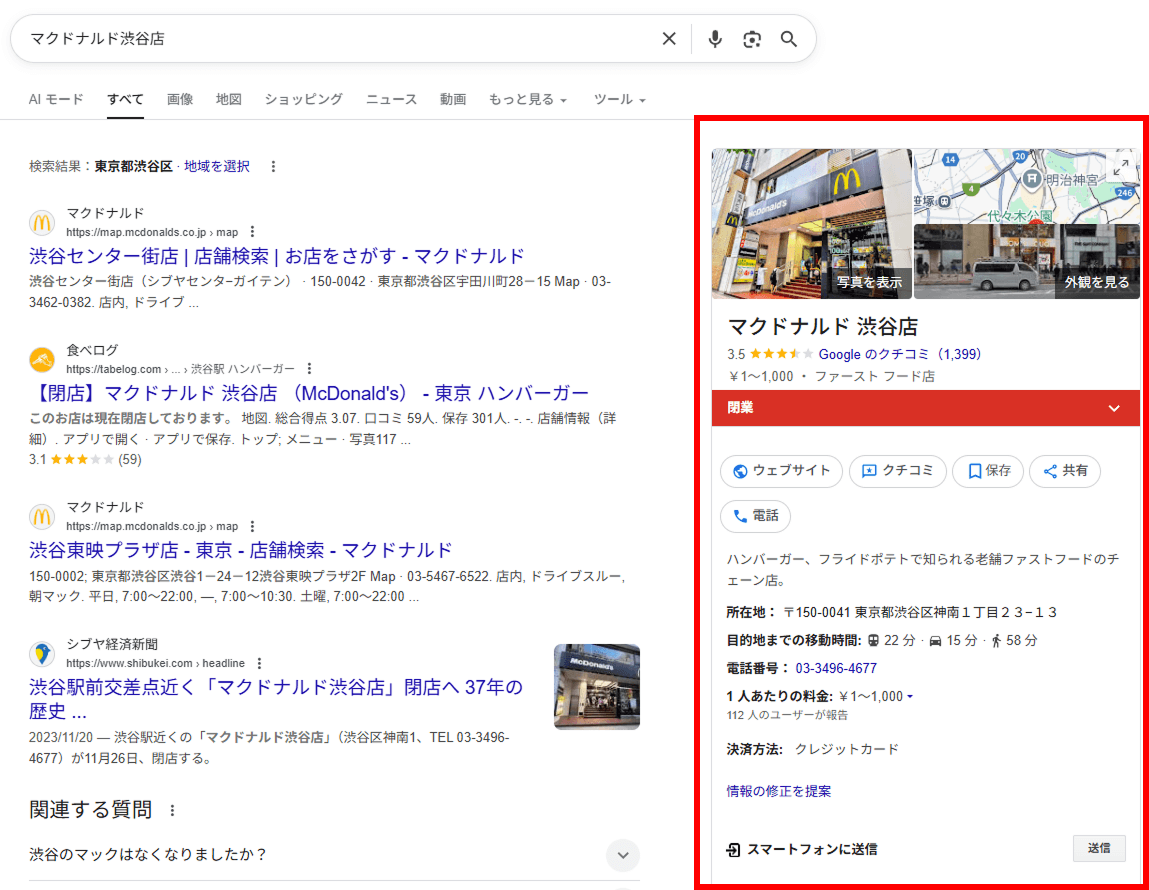Click the 送信 button

pyautogui.click(x=1098, y=848)
